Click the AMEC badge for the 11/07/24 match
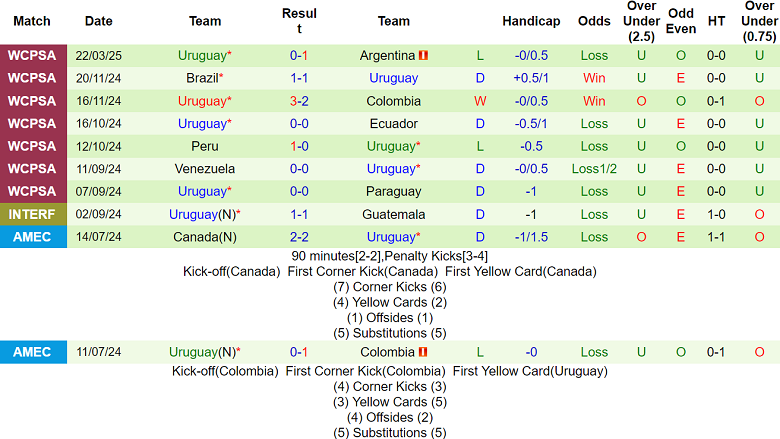 tap(33, 352)
